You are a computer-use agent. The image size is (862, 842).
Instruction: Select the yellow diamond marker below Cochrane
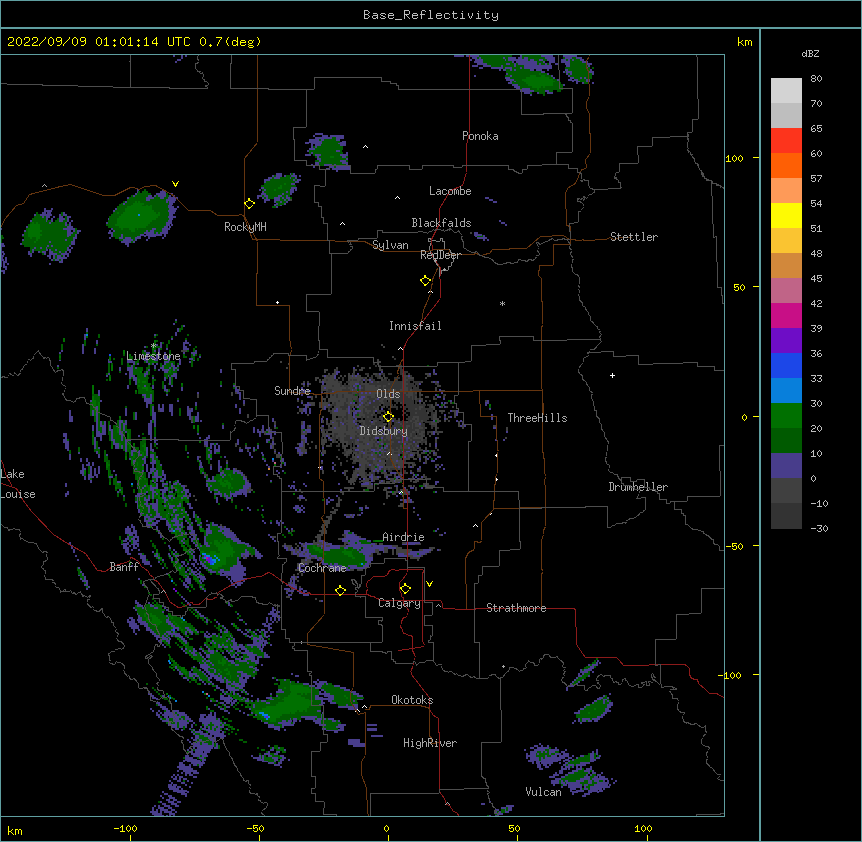[340, 590]
